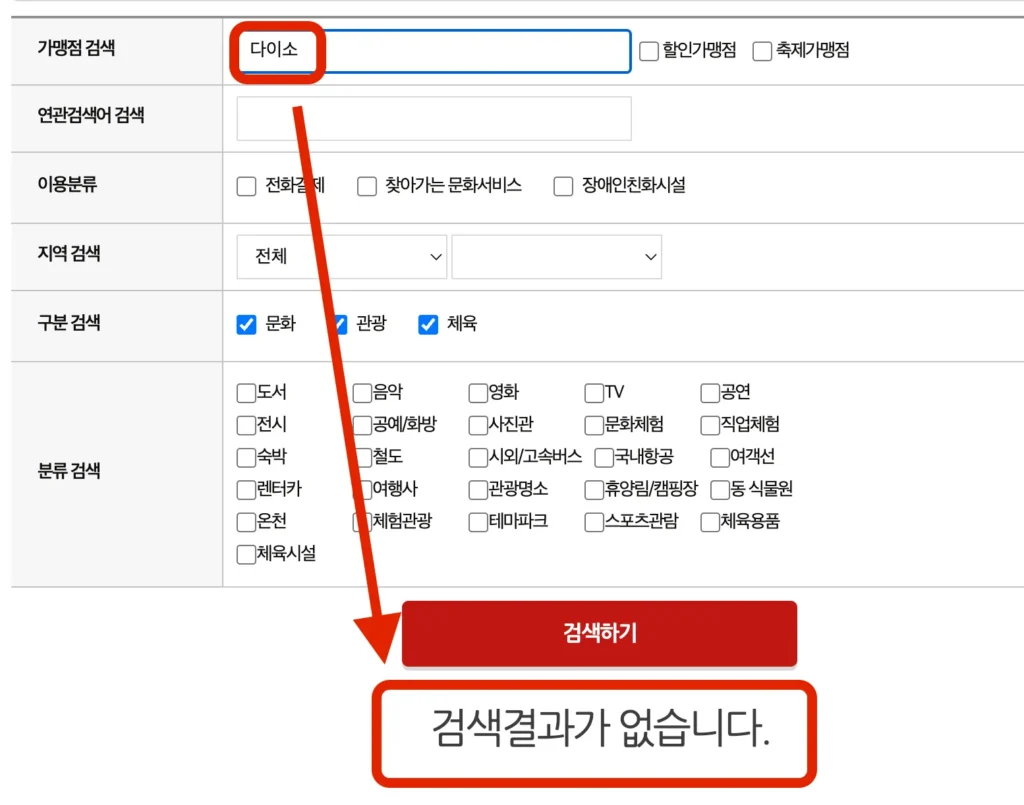The width and height of the screenshot is (1024, 805).
Task: Enable the 관광명소 checkbox
Action: (478, 490)
